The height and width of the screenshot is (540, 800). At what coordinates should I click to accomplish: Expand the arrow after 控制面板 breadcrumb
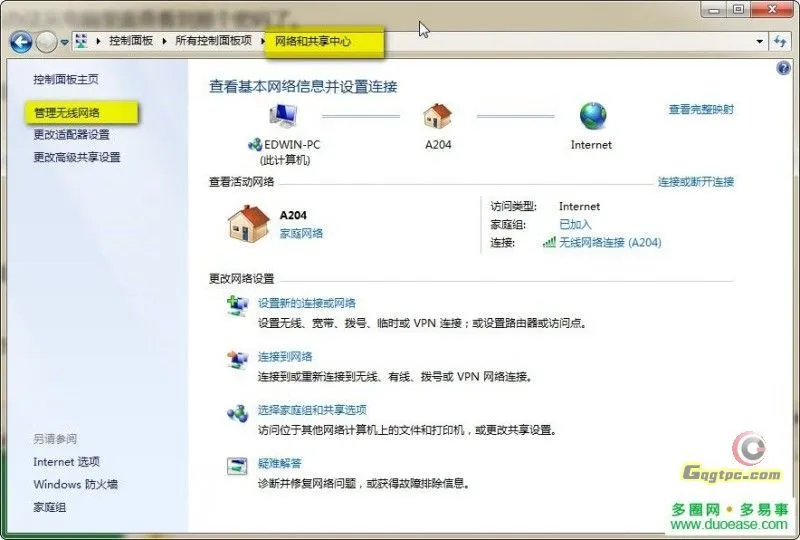(164, 41)
